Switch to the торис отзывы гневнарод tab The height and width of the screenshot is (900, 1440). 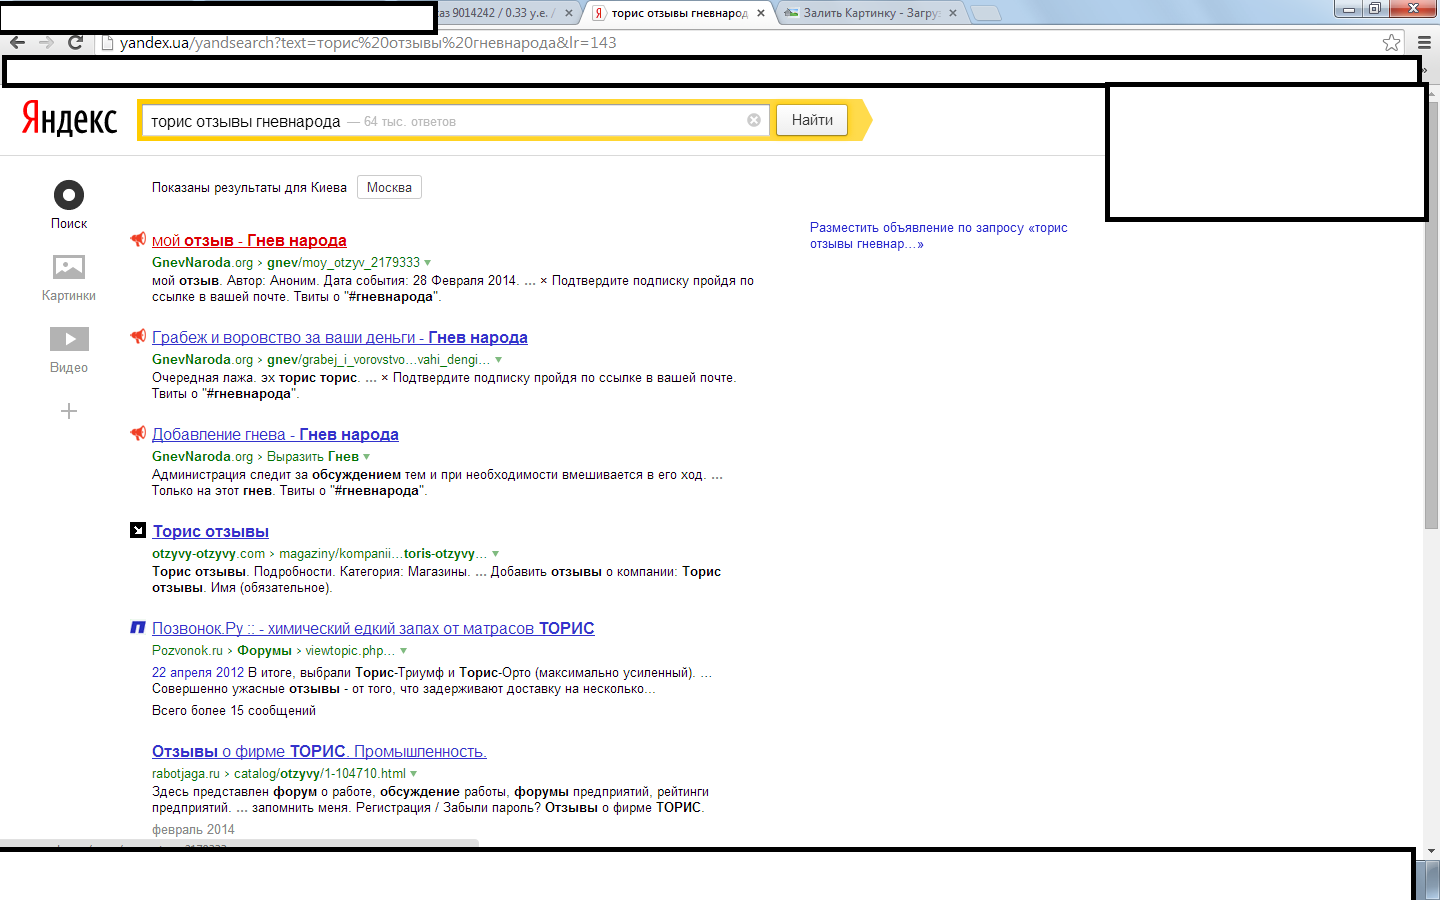click(678, 13)
